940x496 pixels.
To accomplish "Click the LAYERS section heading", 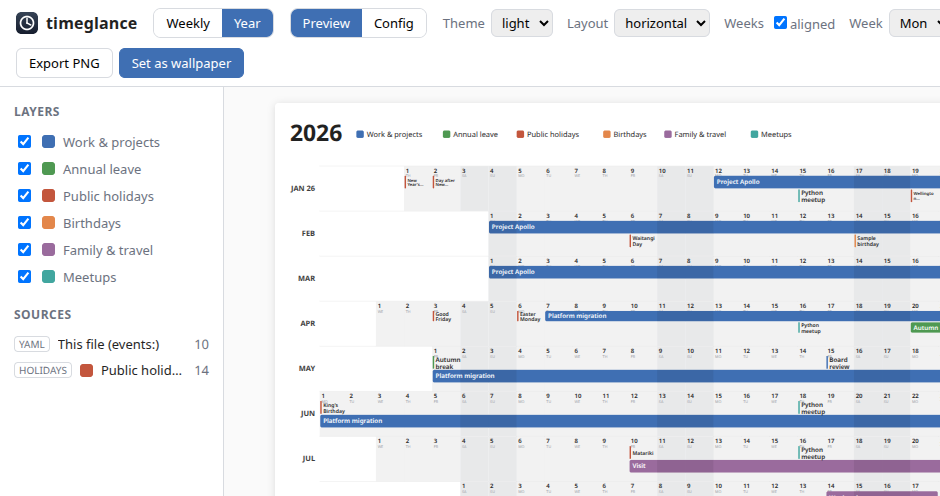I will click(37, 112).
